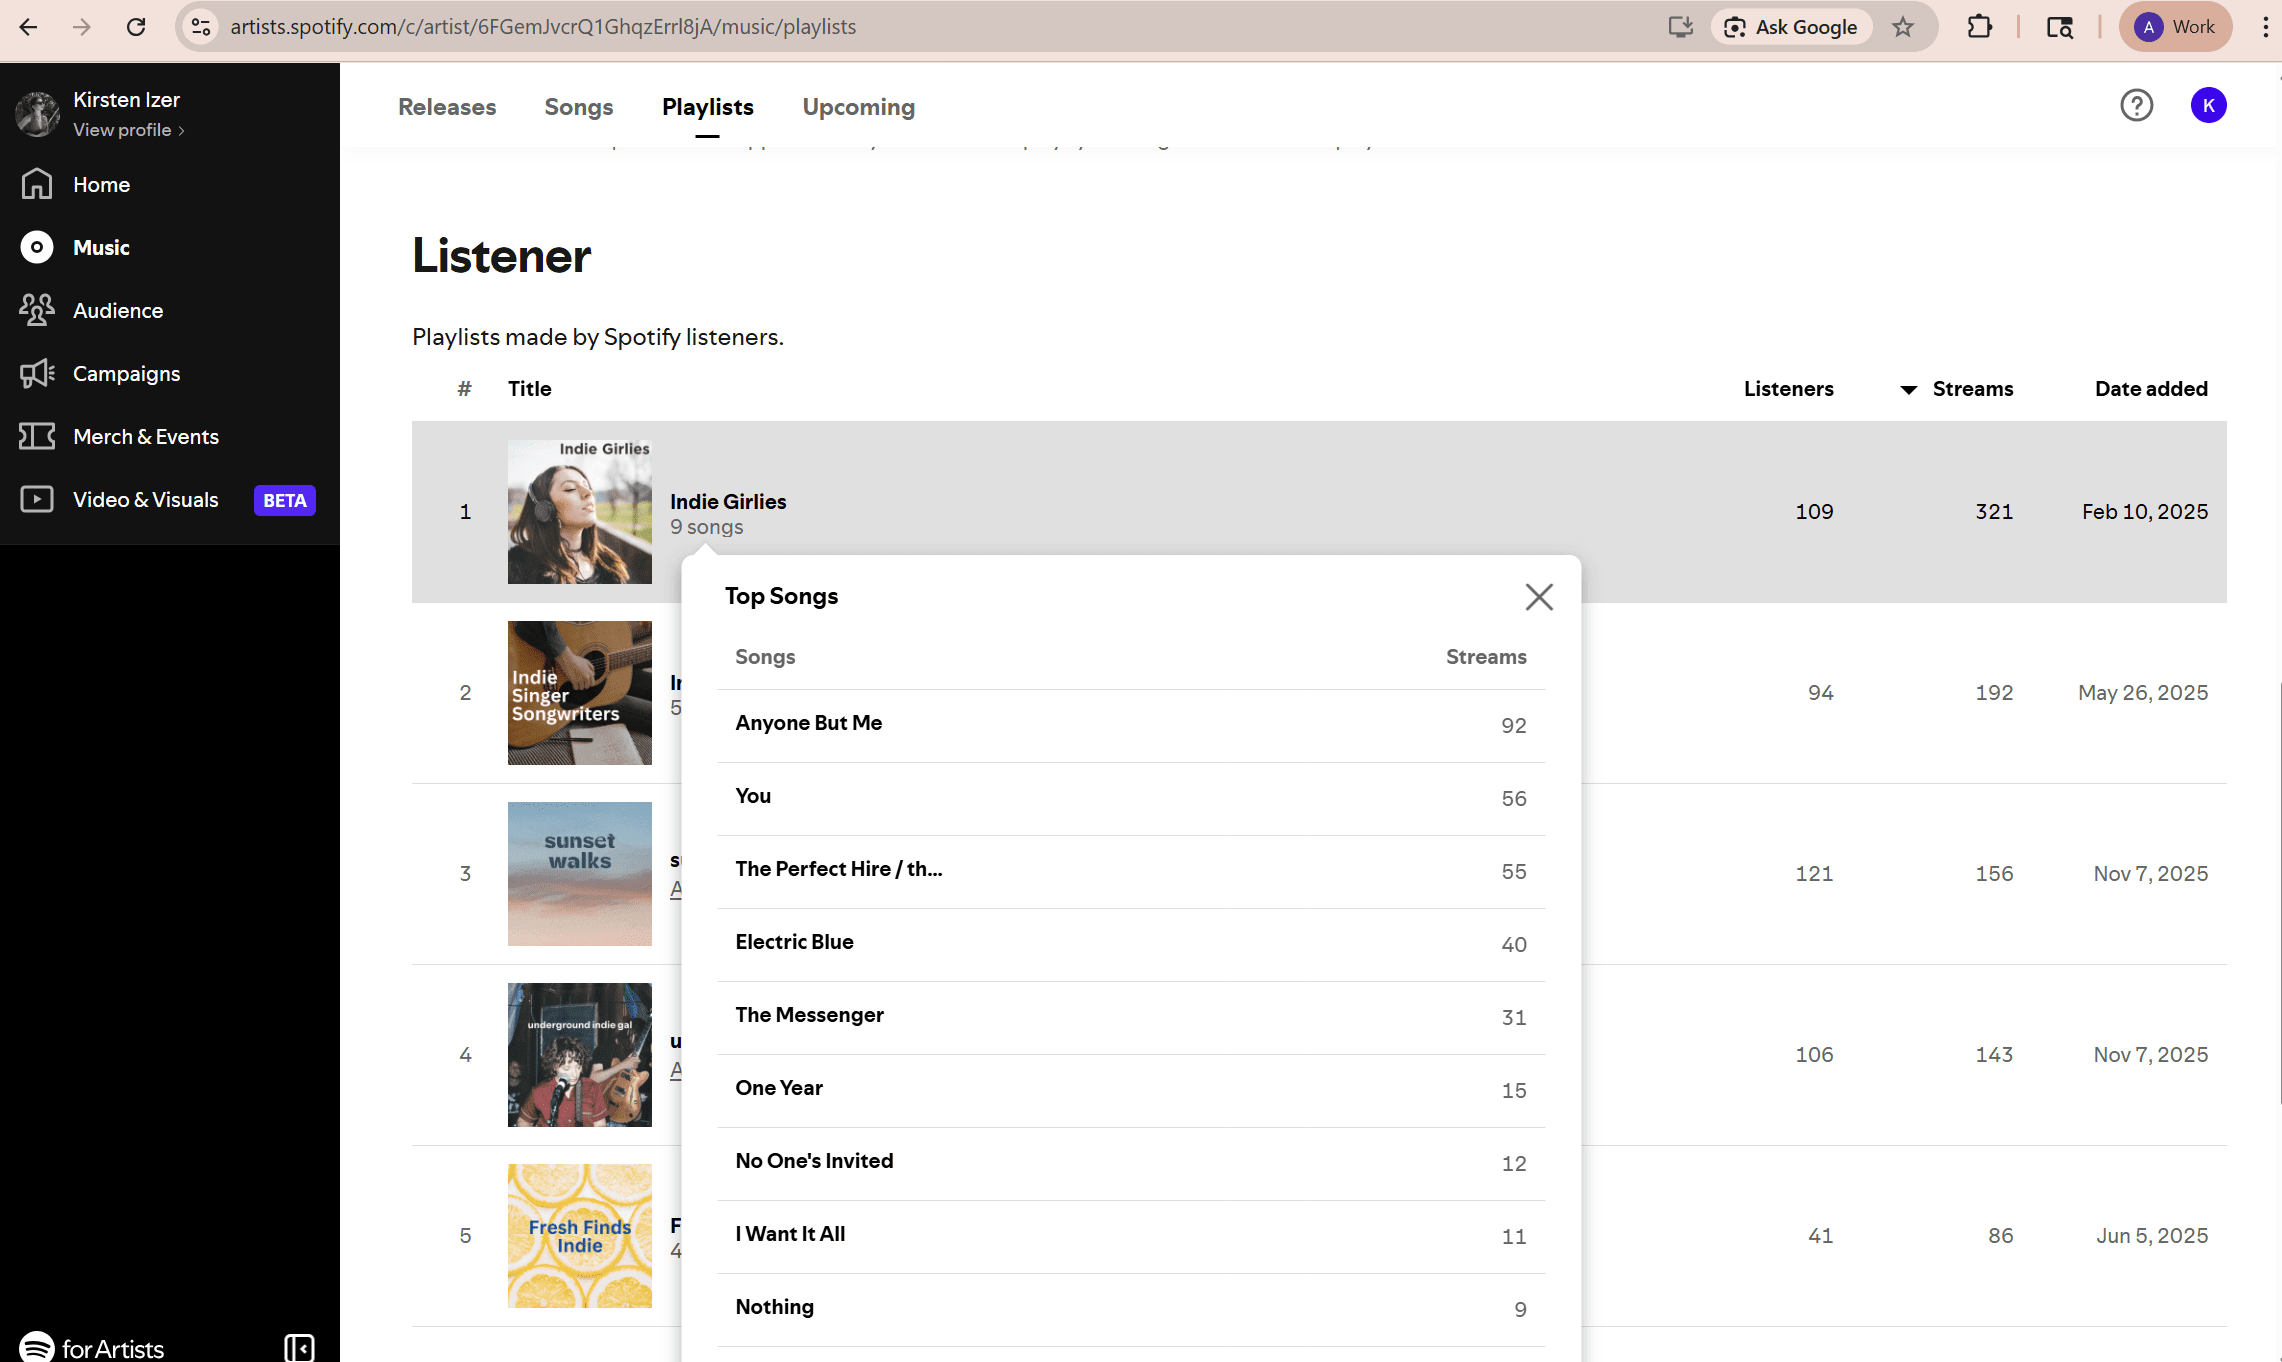Open the Campaigns megaphone icon
Viewport: 2282px width, 1362px height.
37,373
